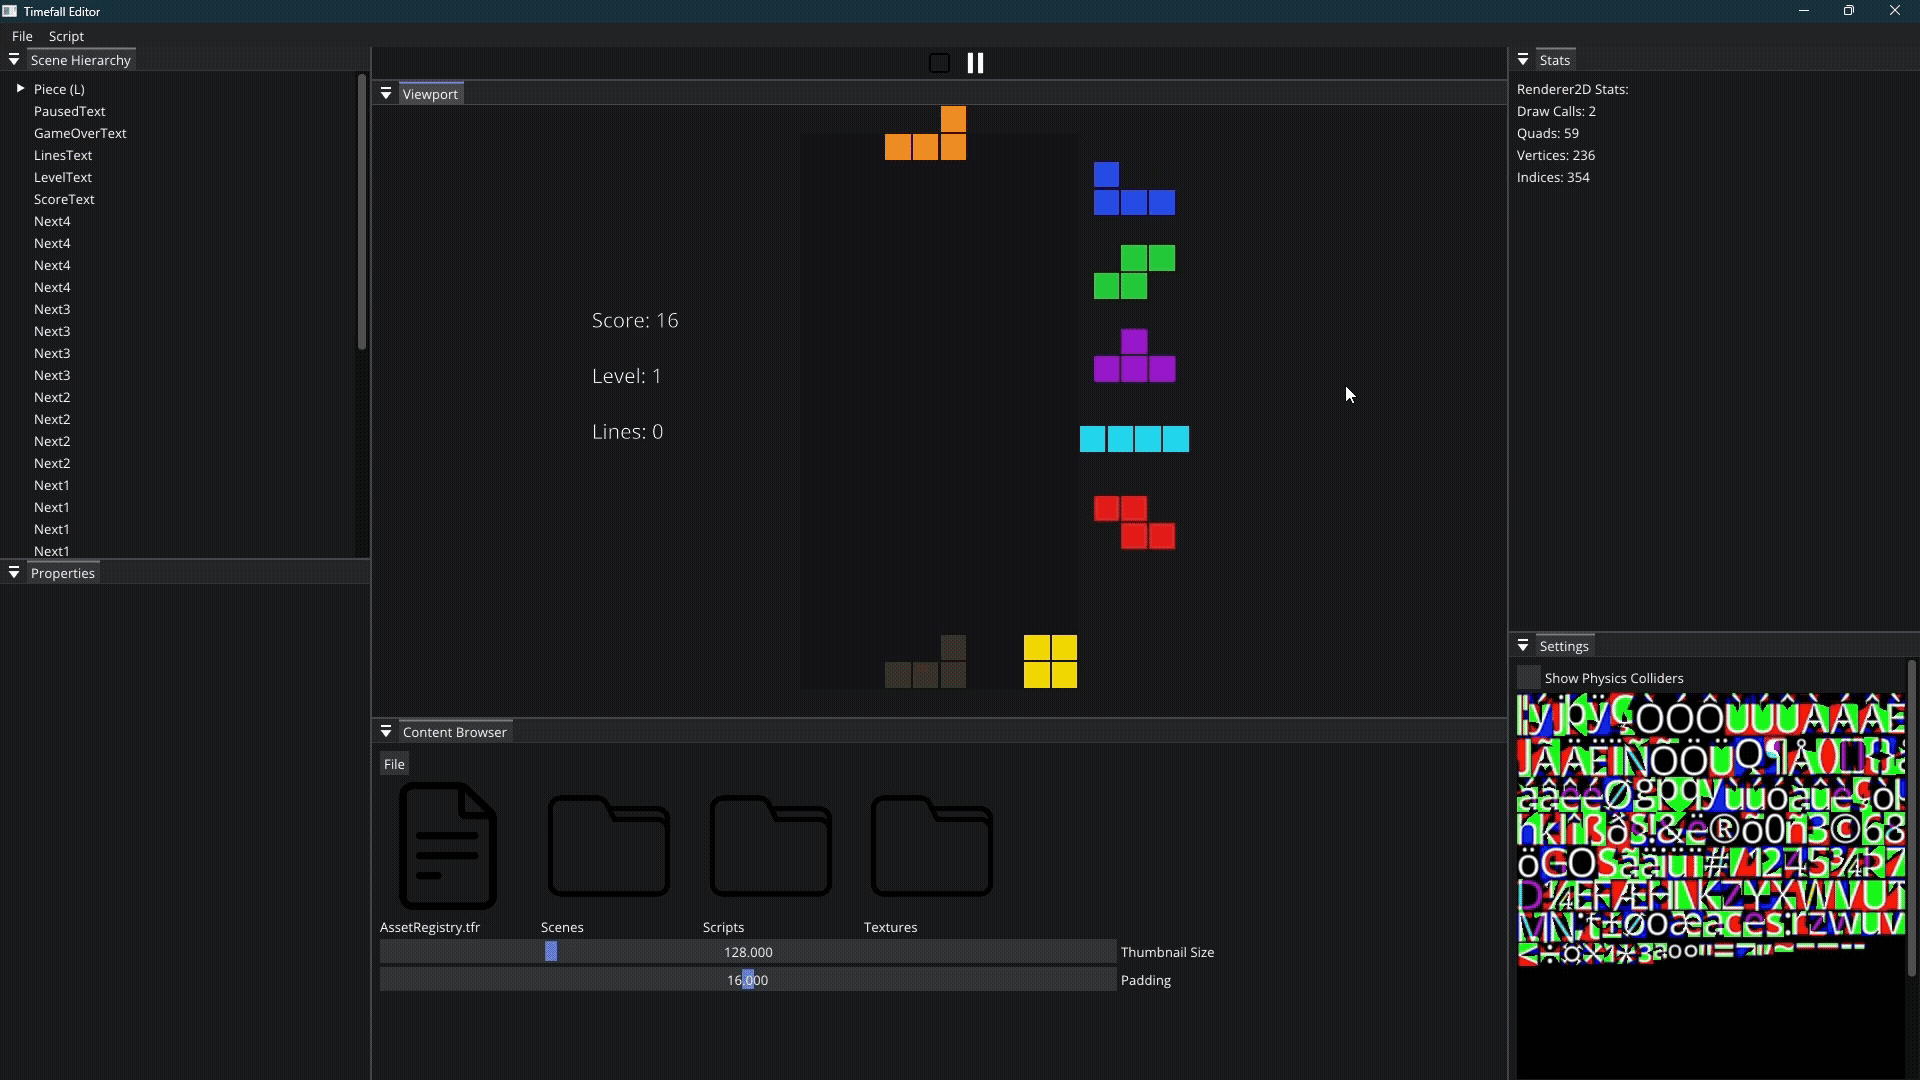Click the Timefall Editor app icon
The height and width of the screenshot is (1080, 1920).
10,11
